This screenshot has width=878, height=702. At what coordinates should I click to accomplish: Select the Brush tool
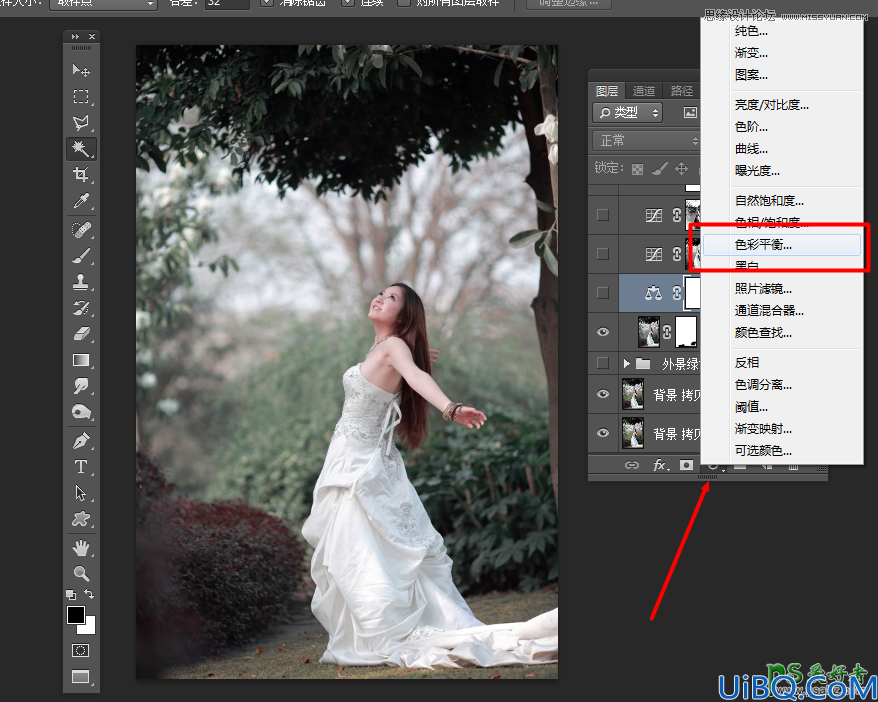pos(81,256)
